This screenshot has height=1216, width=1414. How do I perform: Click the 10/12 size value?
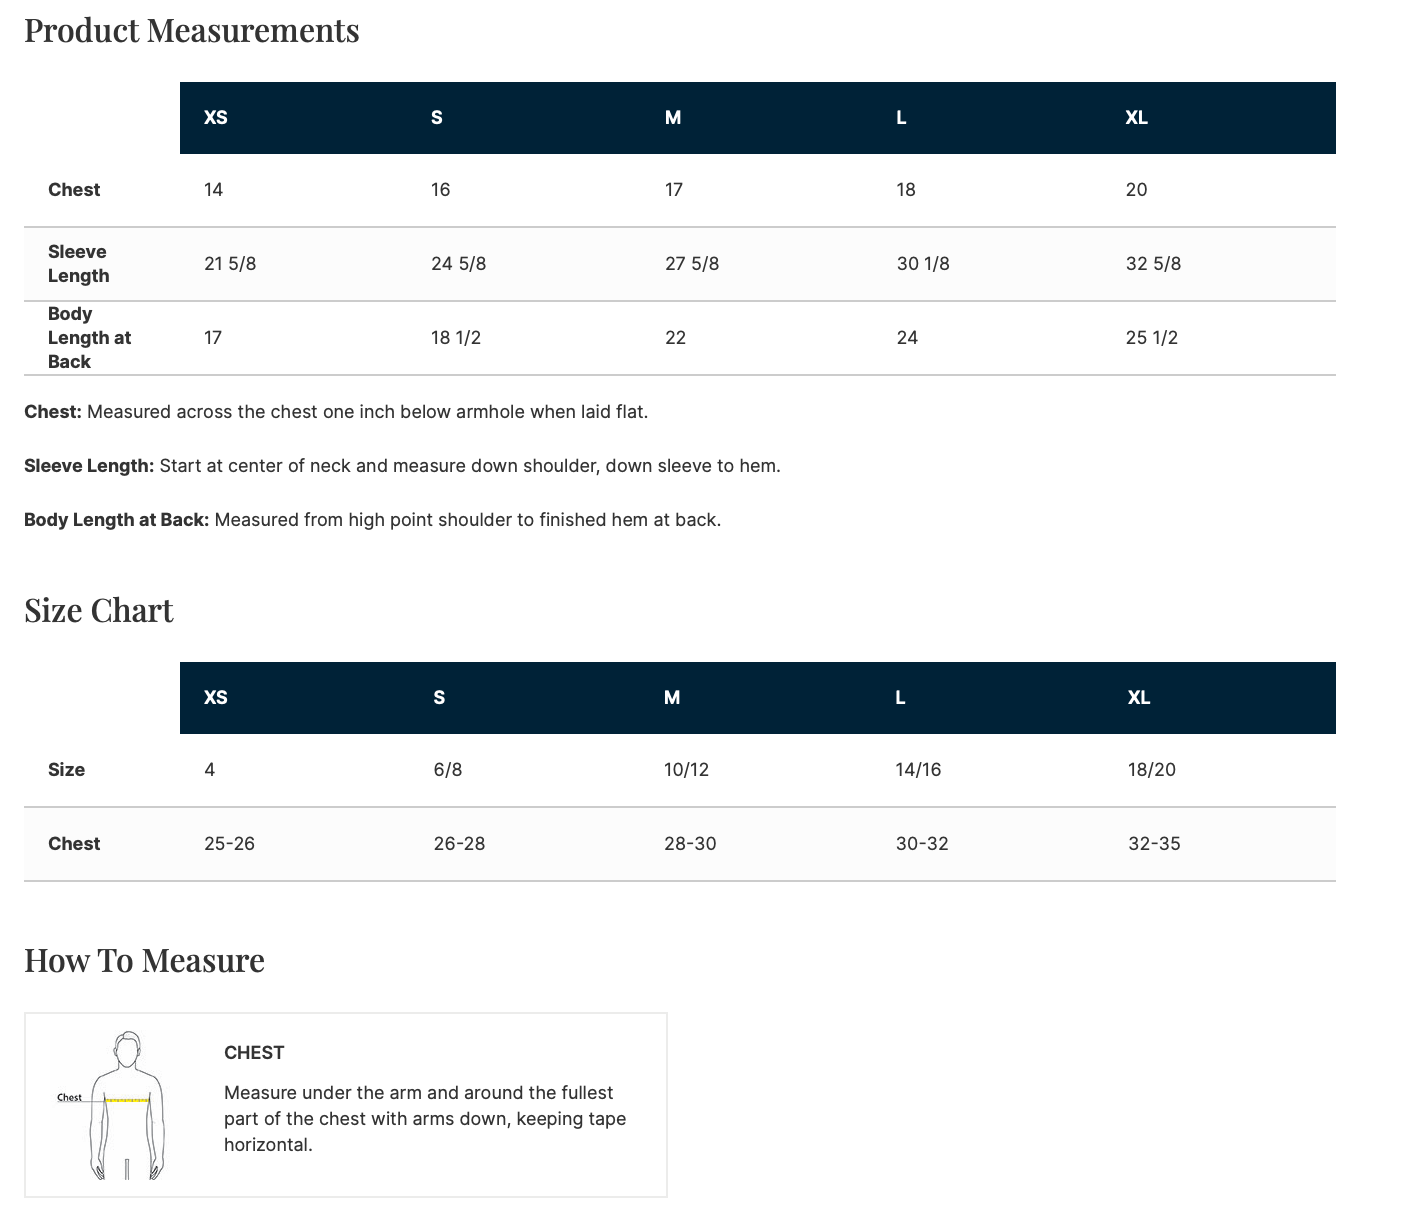coord(686,770)
